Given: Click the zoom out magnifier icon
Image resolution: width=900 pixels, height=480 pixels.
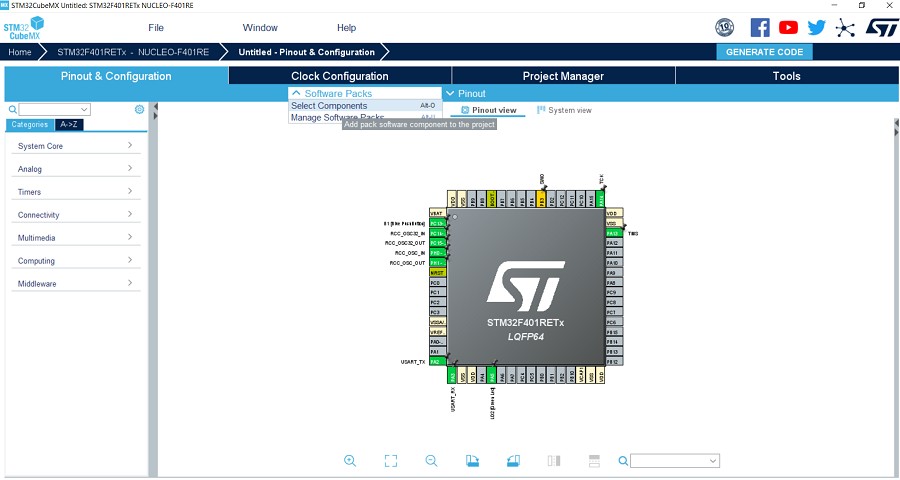Looking at the screenshot, I should point(431,460).
